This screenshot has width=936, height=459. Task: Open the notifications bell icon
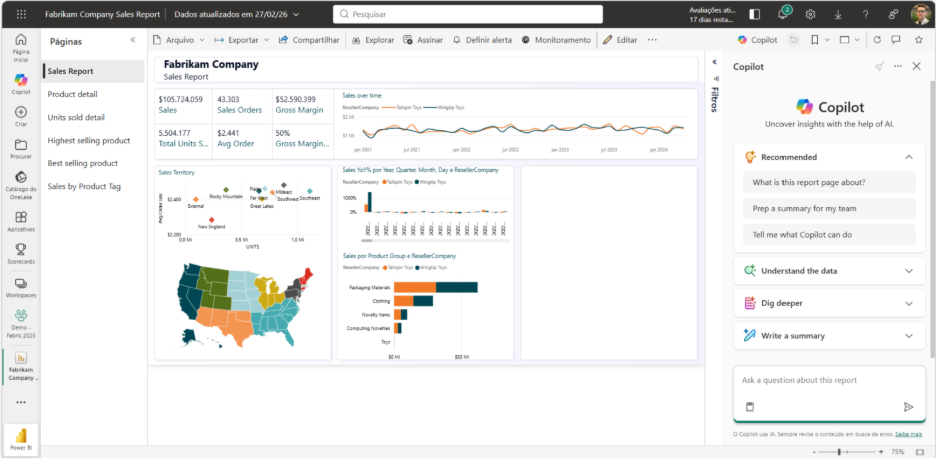point(782,14)
